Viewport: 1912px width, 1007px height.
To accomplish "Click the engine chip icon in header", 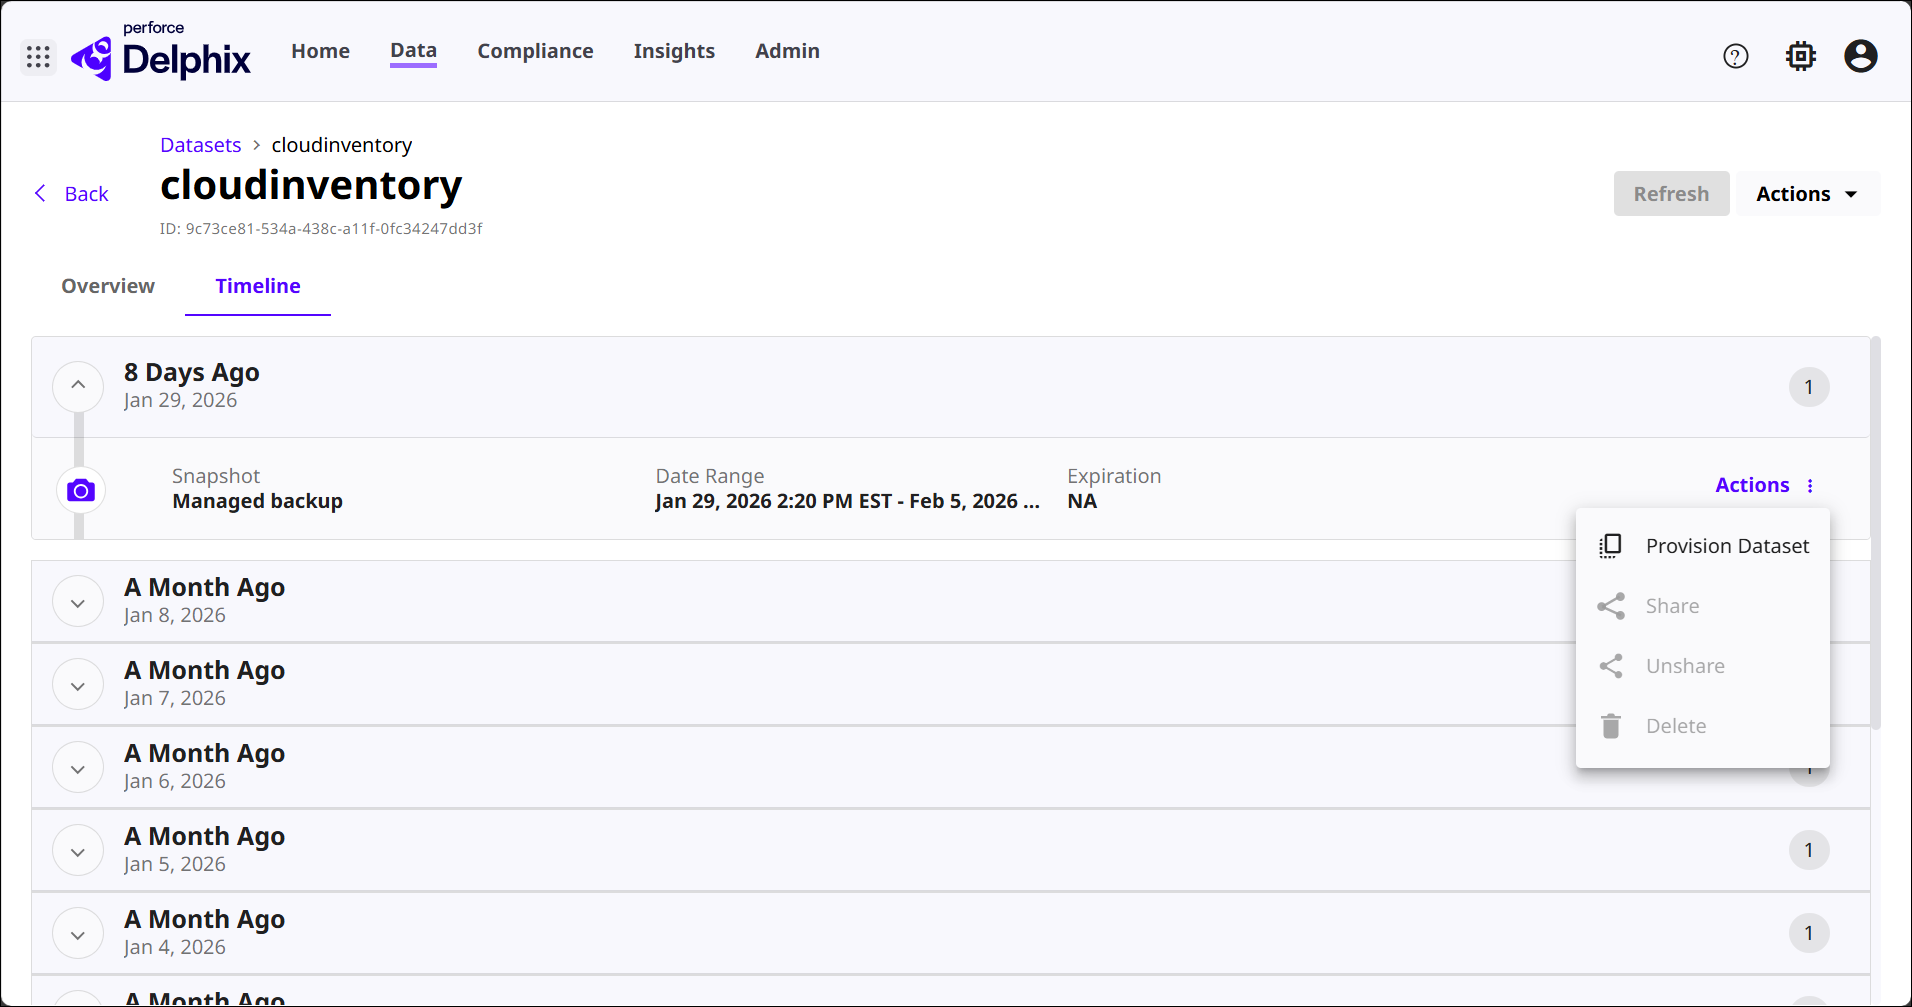I will point(1801,56).
